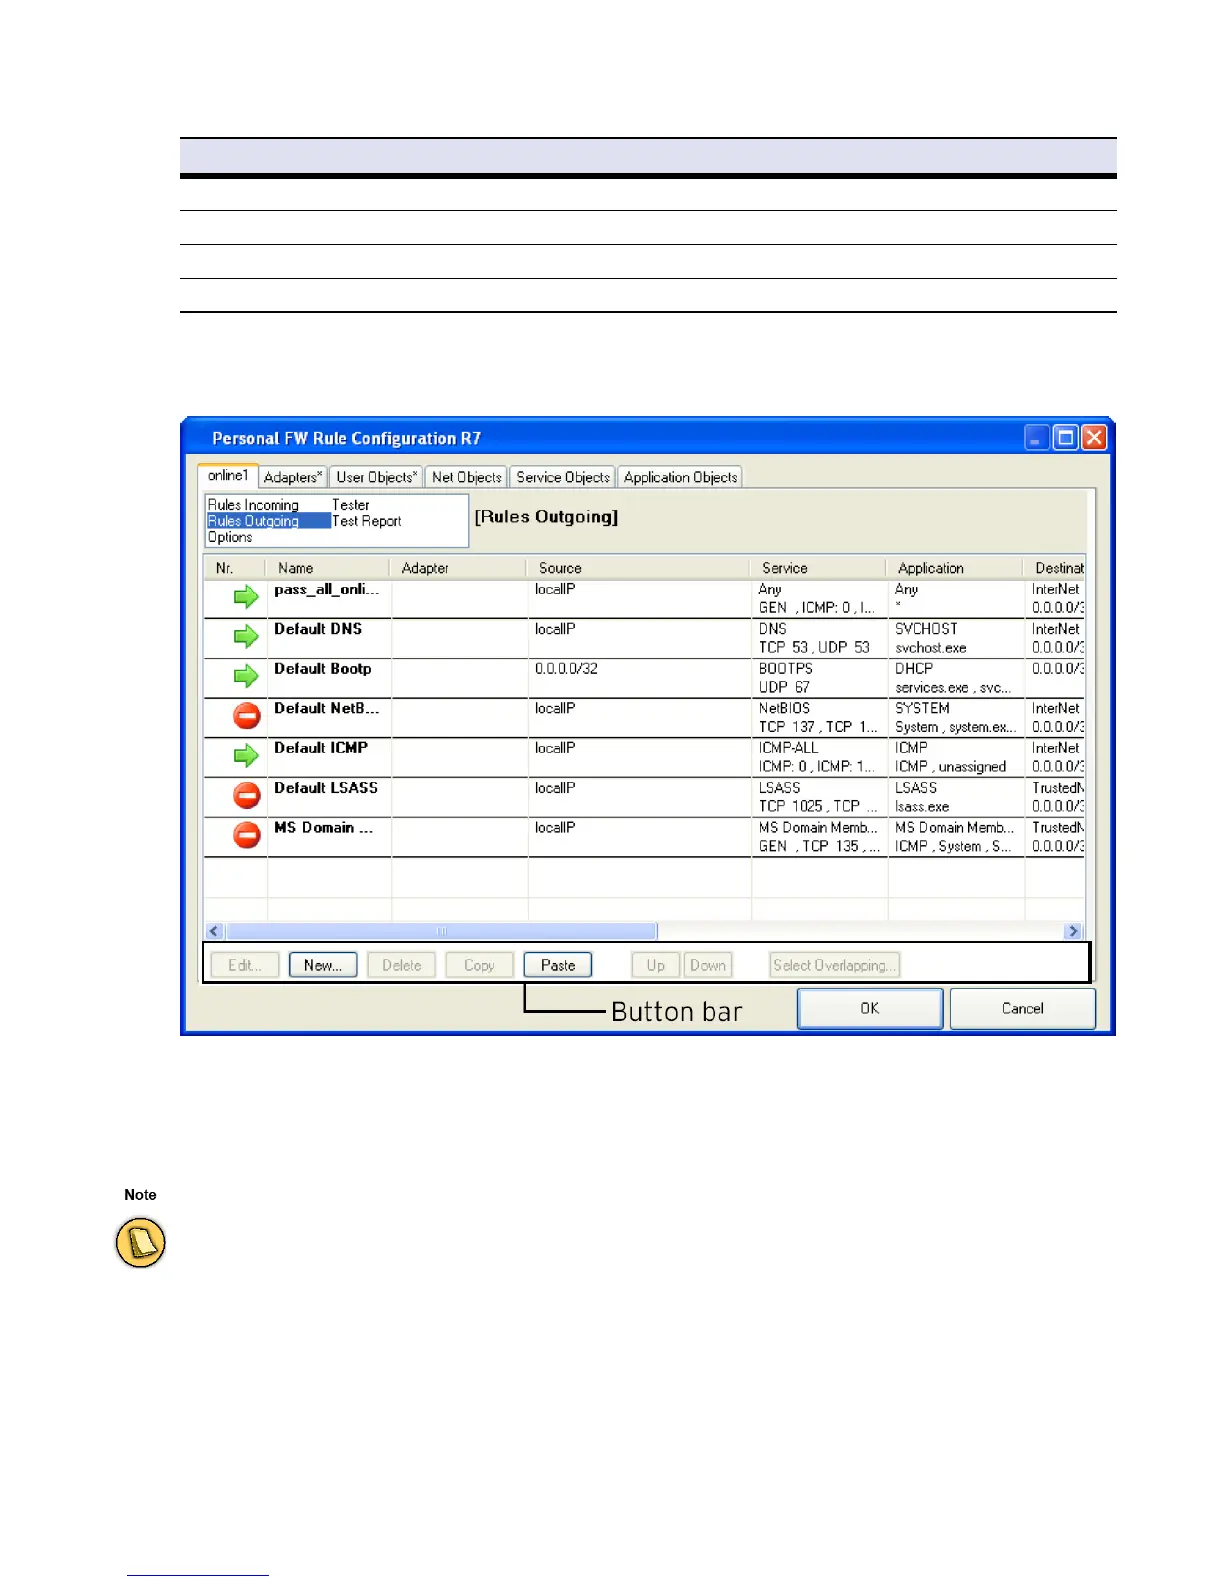
Task: Select the Default NetB... rule name
Action: (327, 708)
